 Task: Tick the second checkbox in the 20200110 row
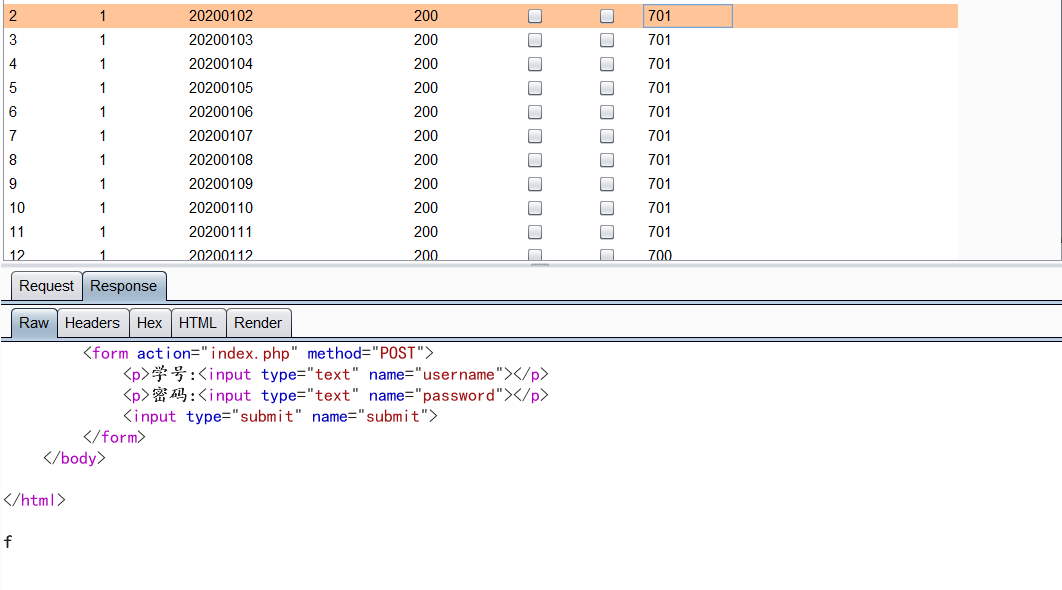[607, 208]
